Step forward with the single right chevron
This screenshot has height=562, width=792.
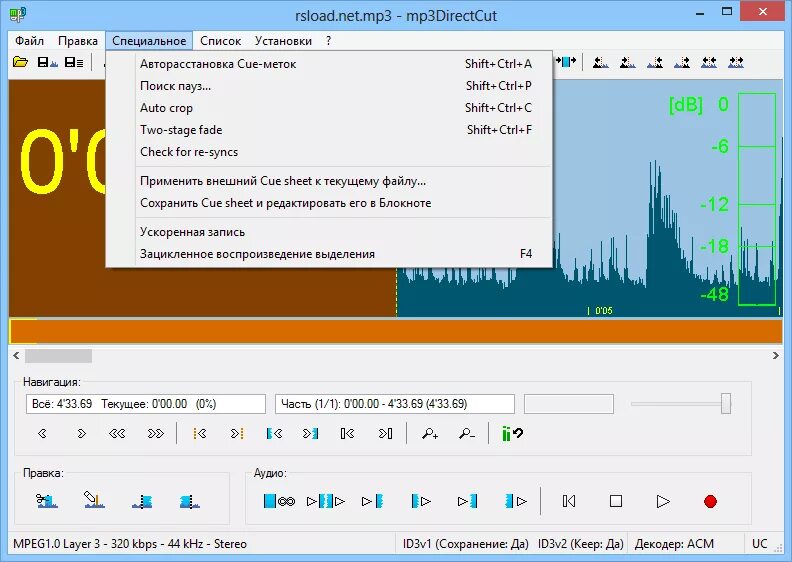[x=81, y=433]
